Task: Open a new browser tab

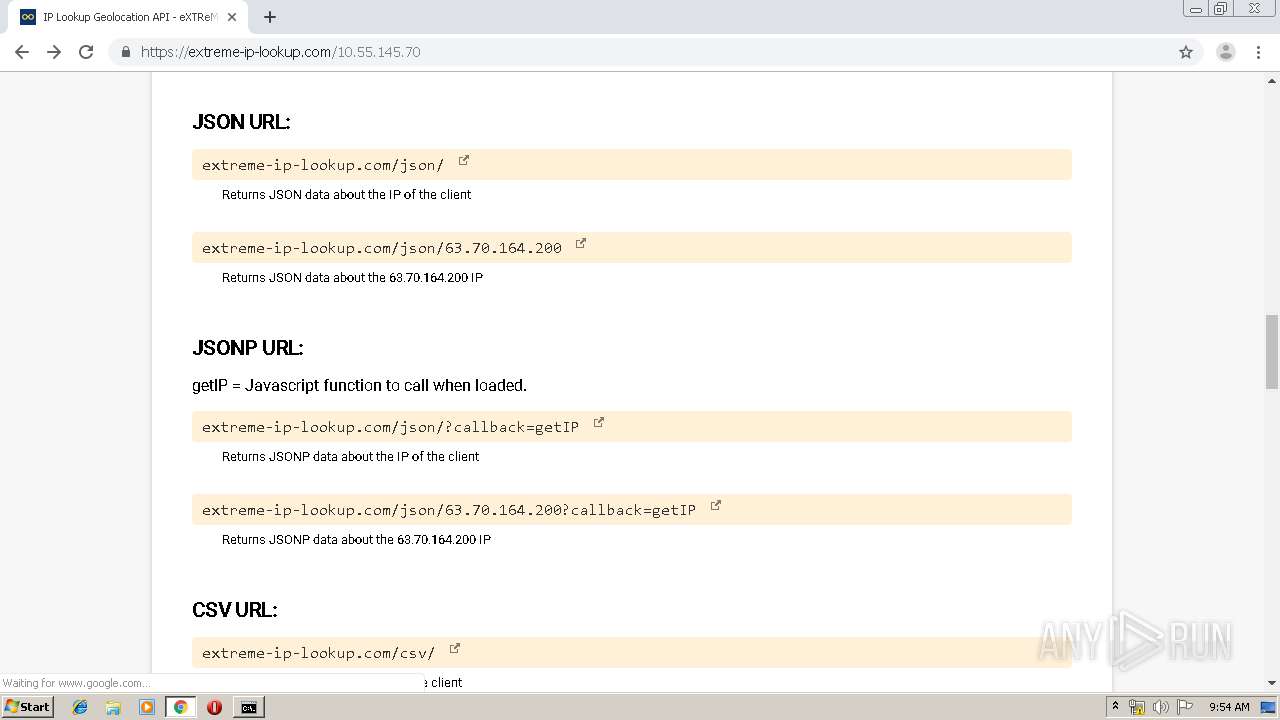Action: [270, 17]
